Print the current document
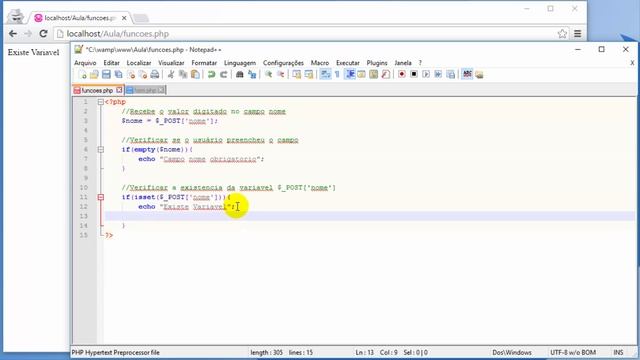This screenshot has height=360, width=640. pos(155,75)
